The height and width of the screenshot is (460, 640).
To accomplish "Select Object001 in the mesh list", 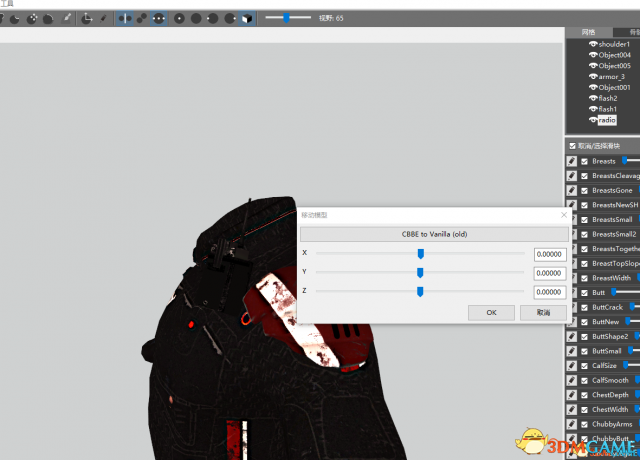I will tap(614, 87).
